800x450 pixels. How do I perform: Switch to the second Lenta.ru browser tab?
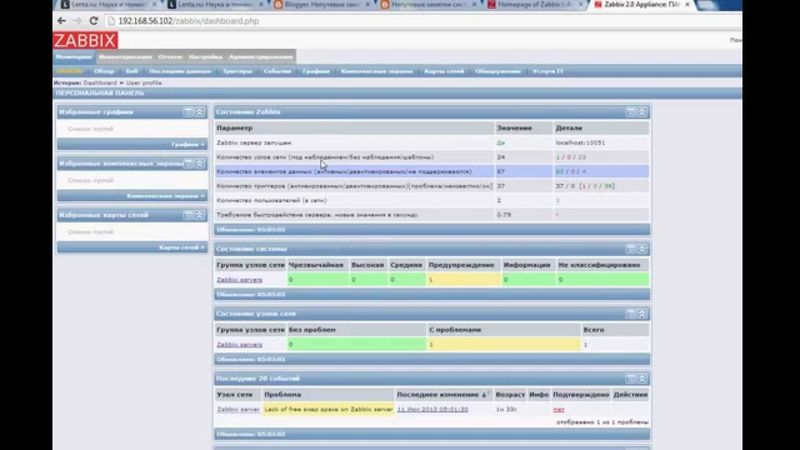214,5
